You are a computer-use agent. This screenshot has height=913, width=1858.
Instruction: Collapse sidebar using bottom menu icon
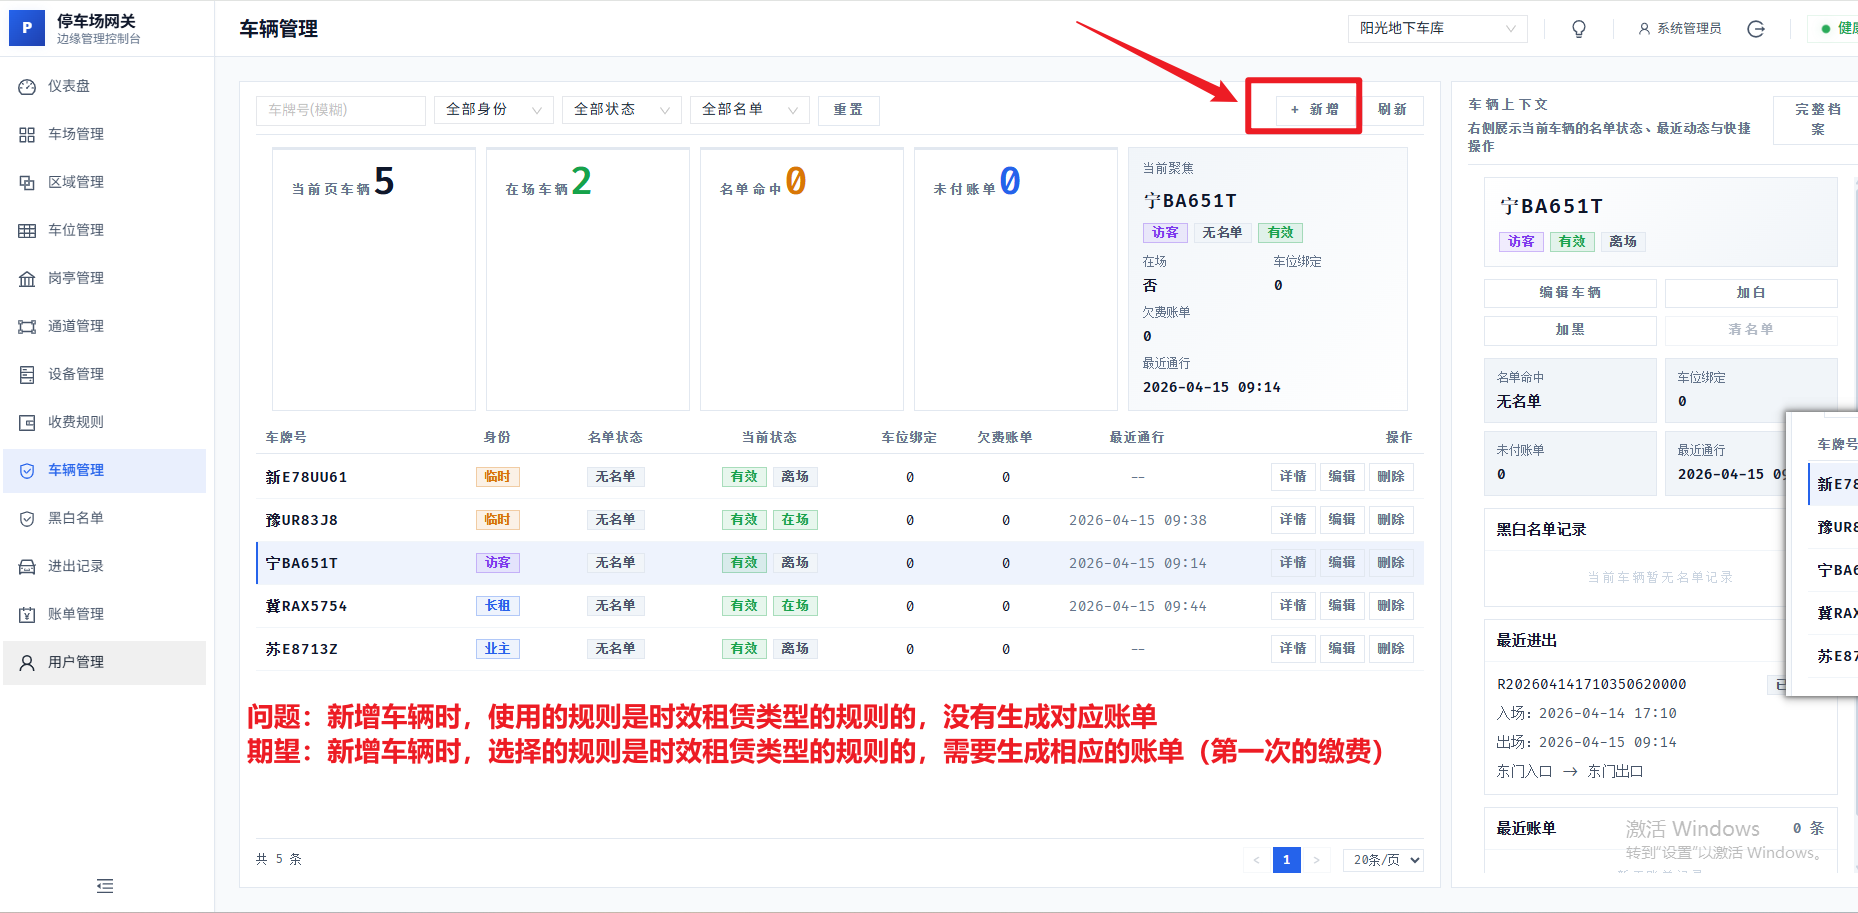(105, 886)
